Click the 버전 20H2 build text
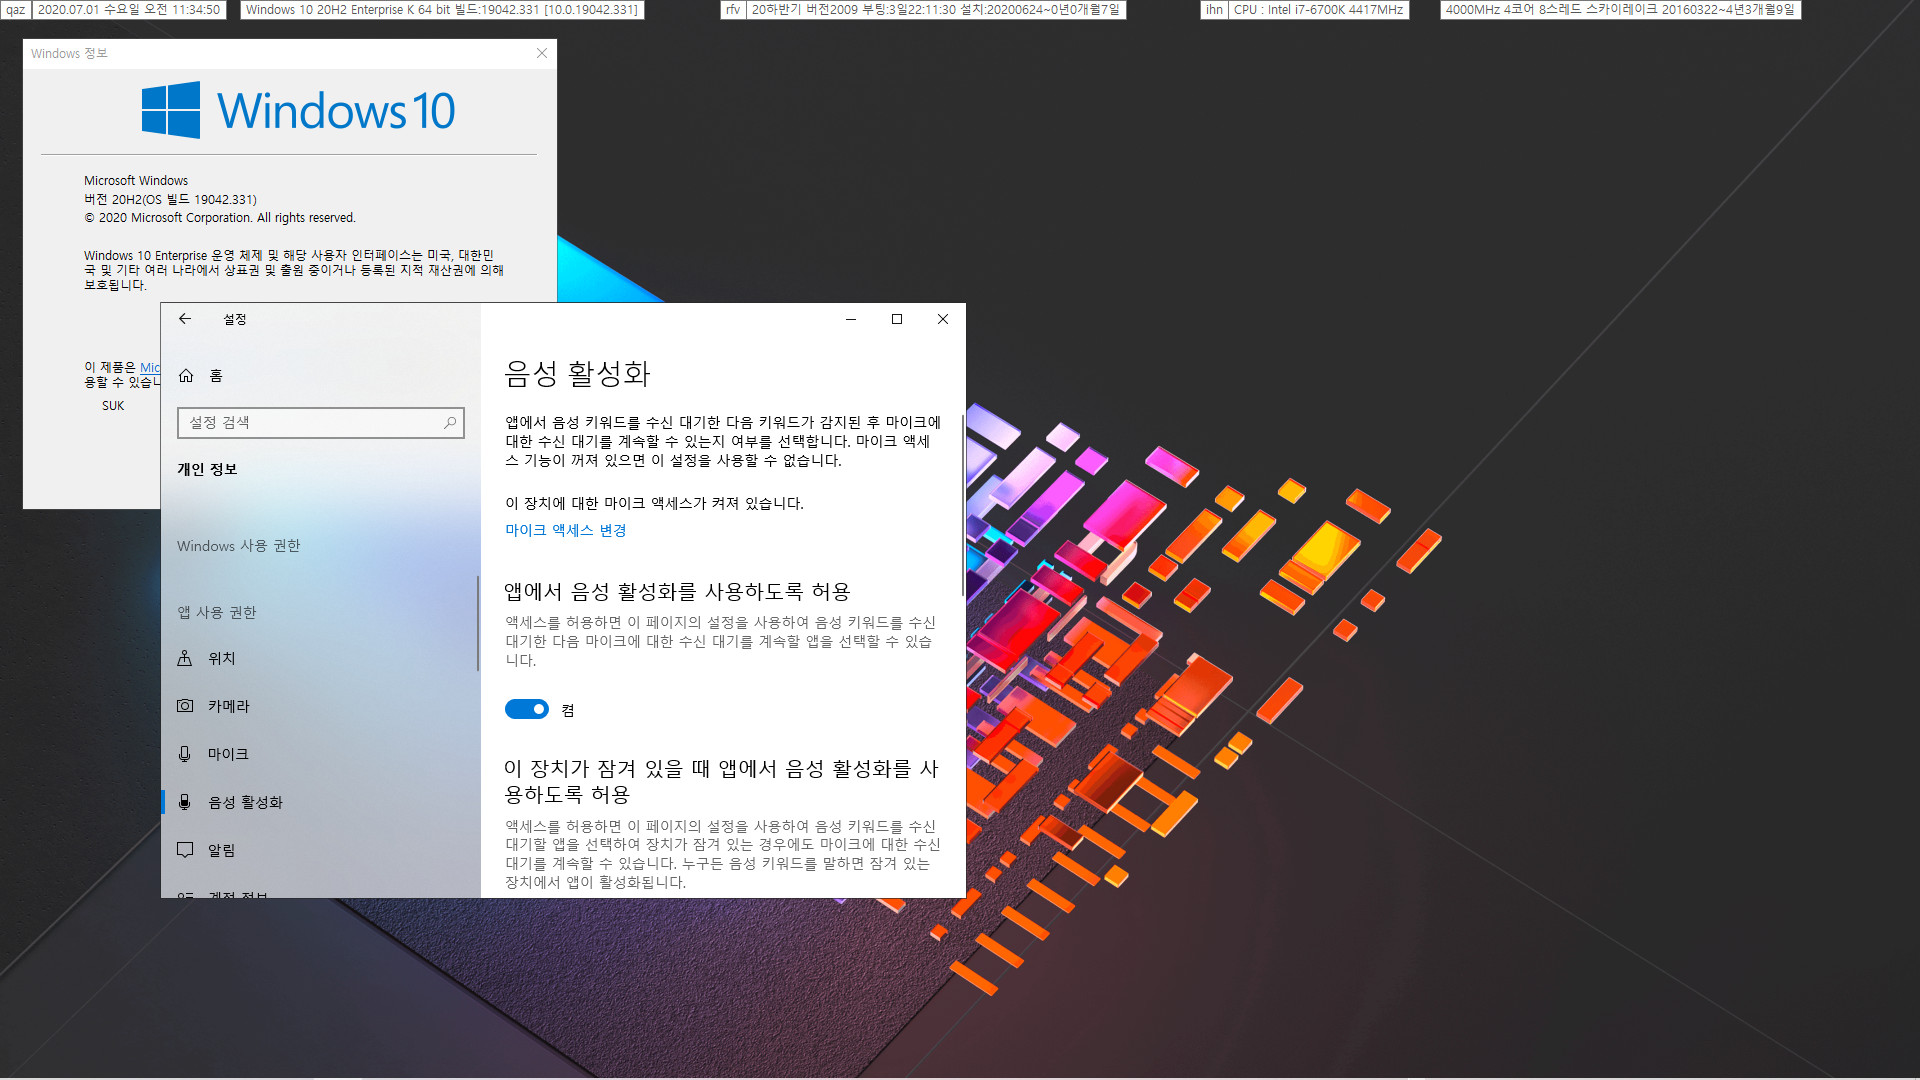 [x=170, y=199]
